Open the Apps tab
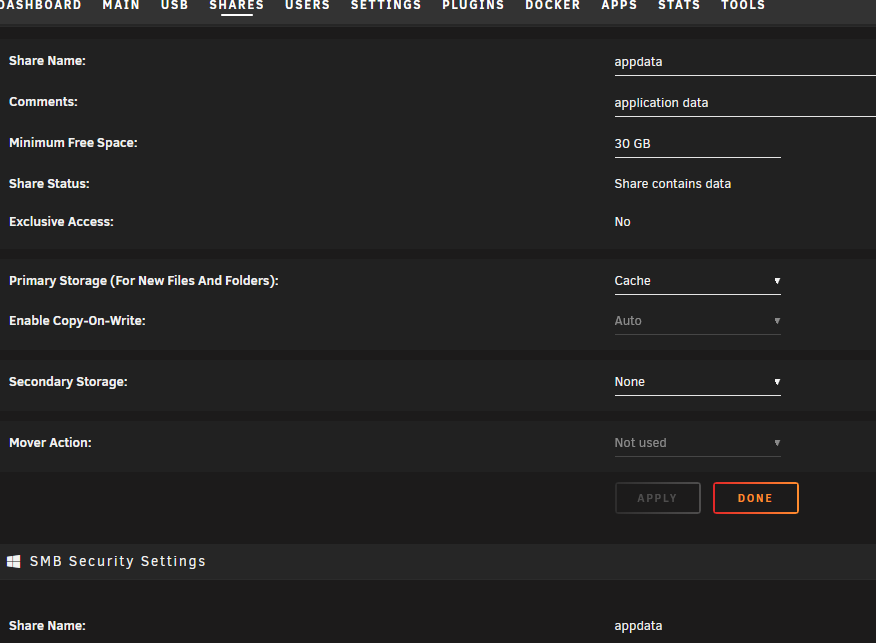876x643 pixels. point(619,6)
